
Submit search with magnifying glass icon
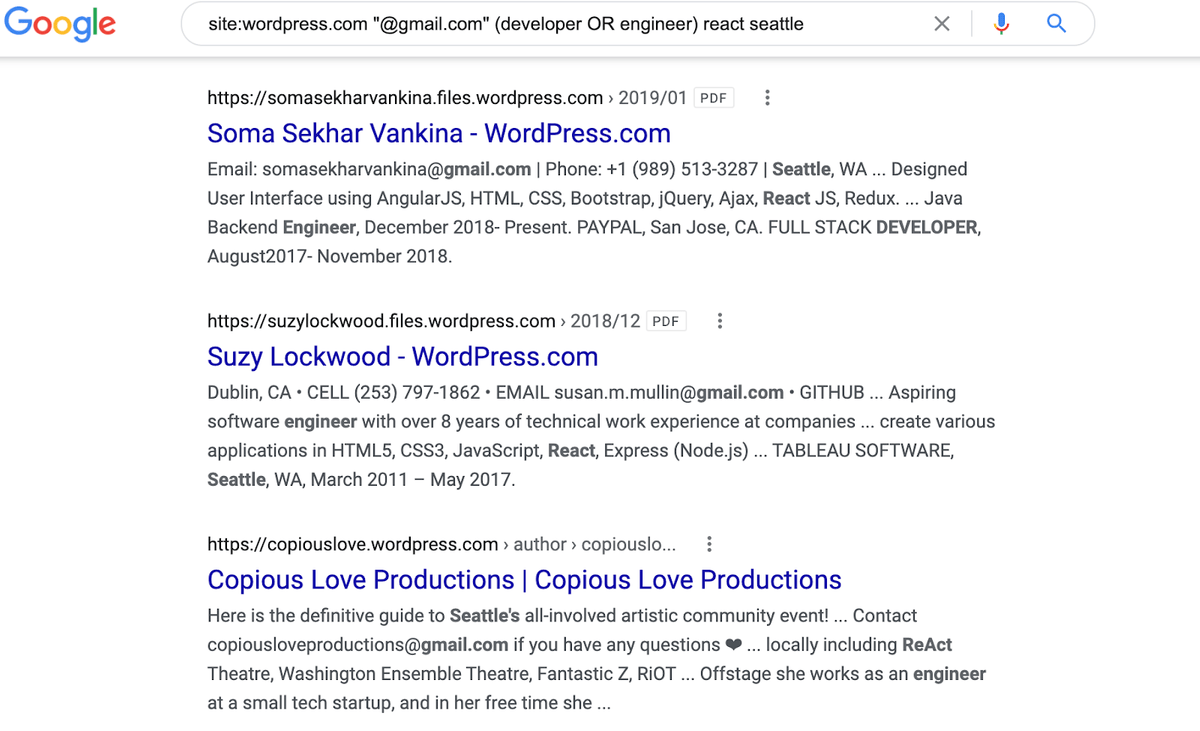1056,23
